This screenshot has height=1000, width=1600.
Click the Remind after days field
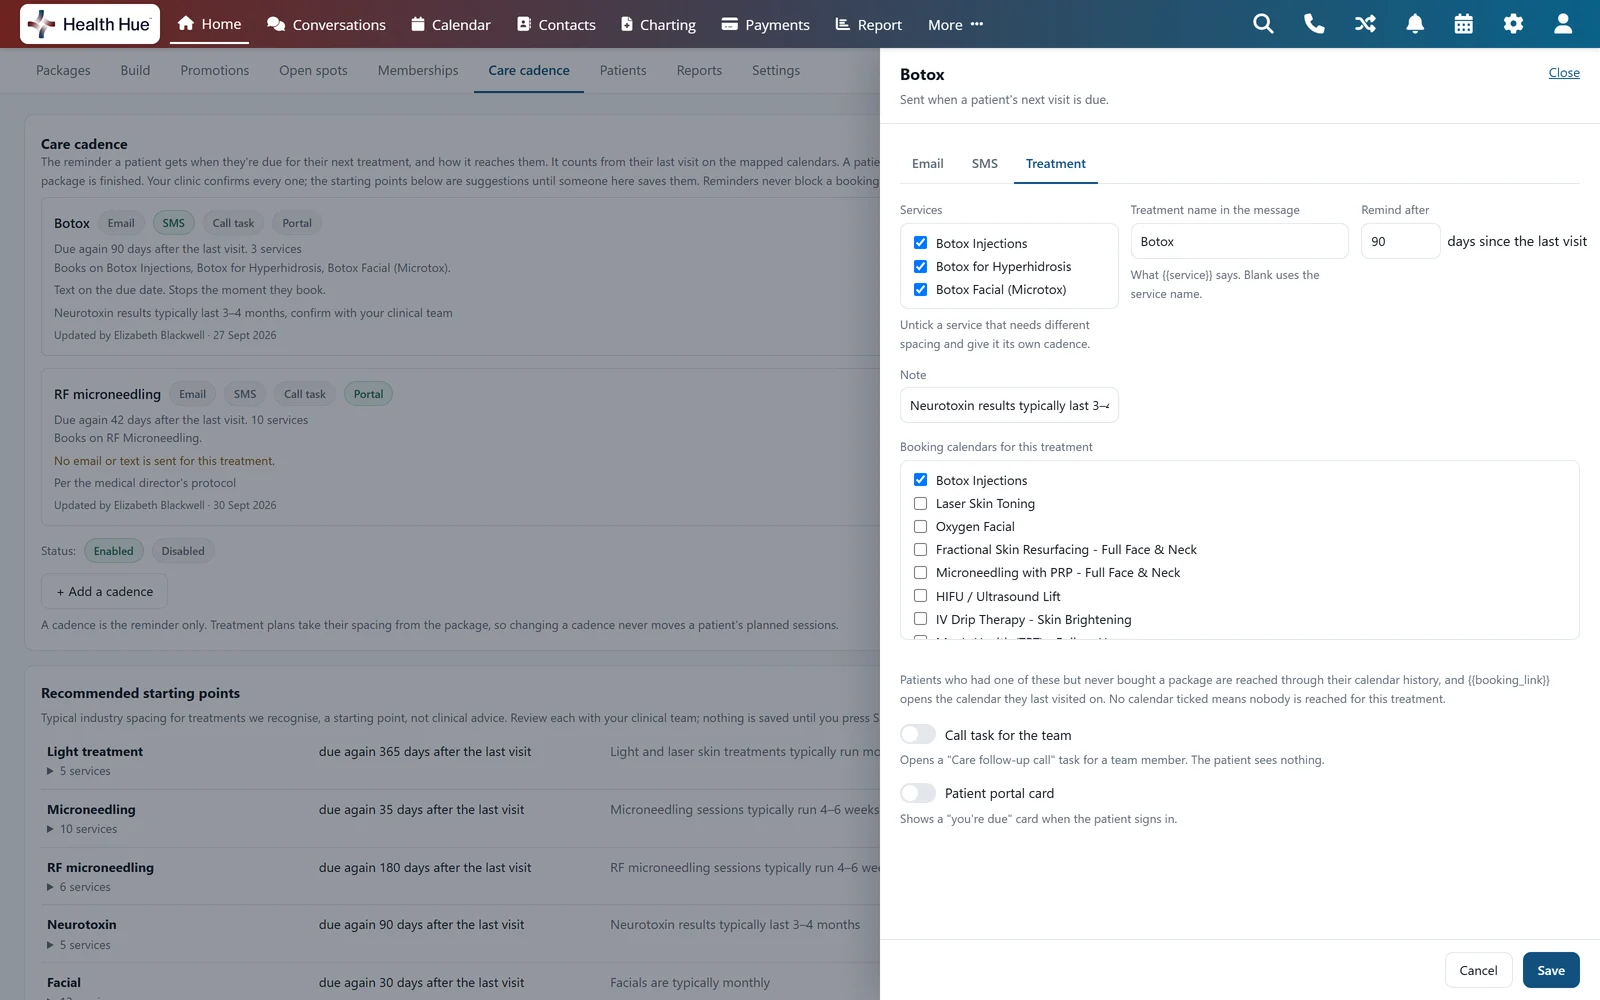pos(1400,241)
